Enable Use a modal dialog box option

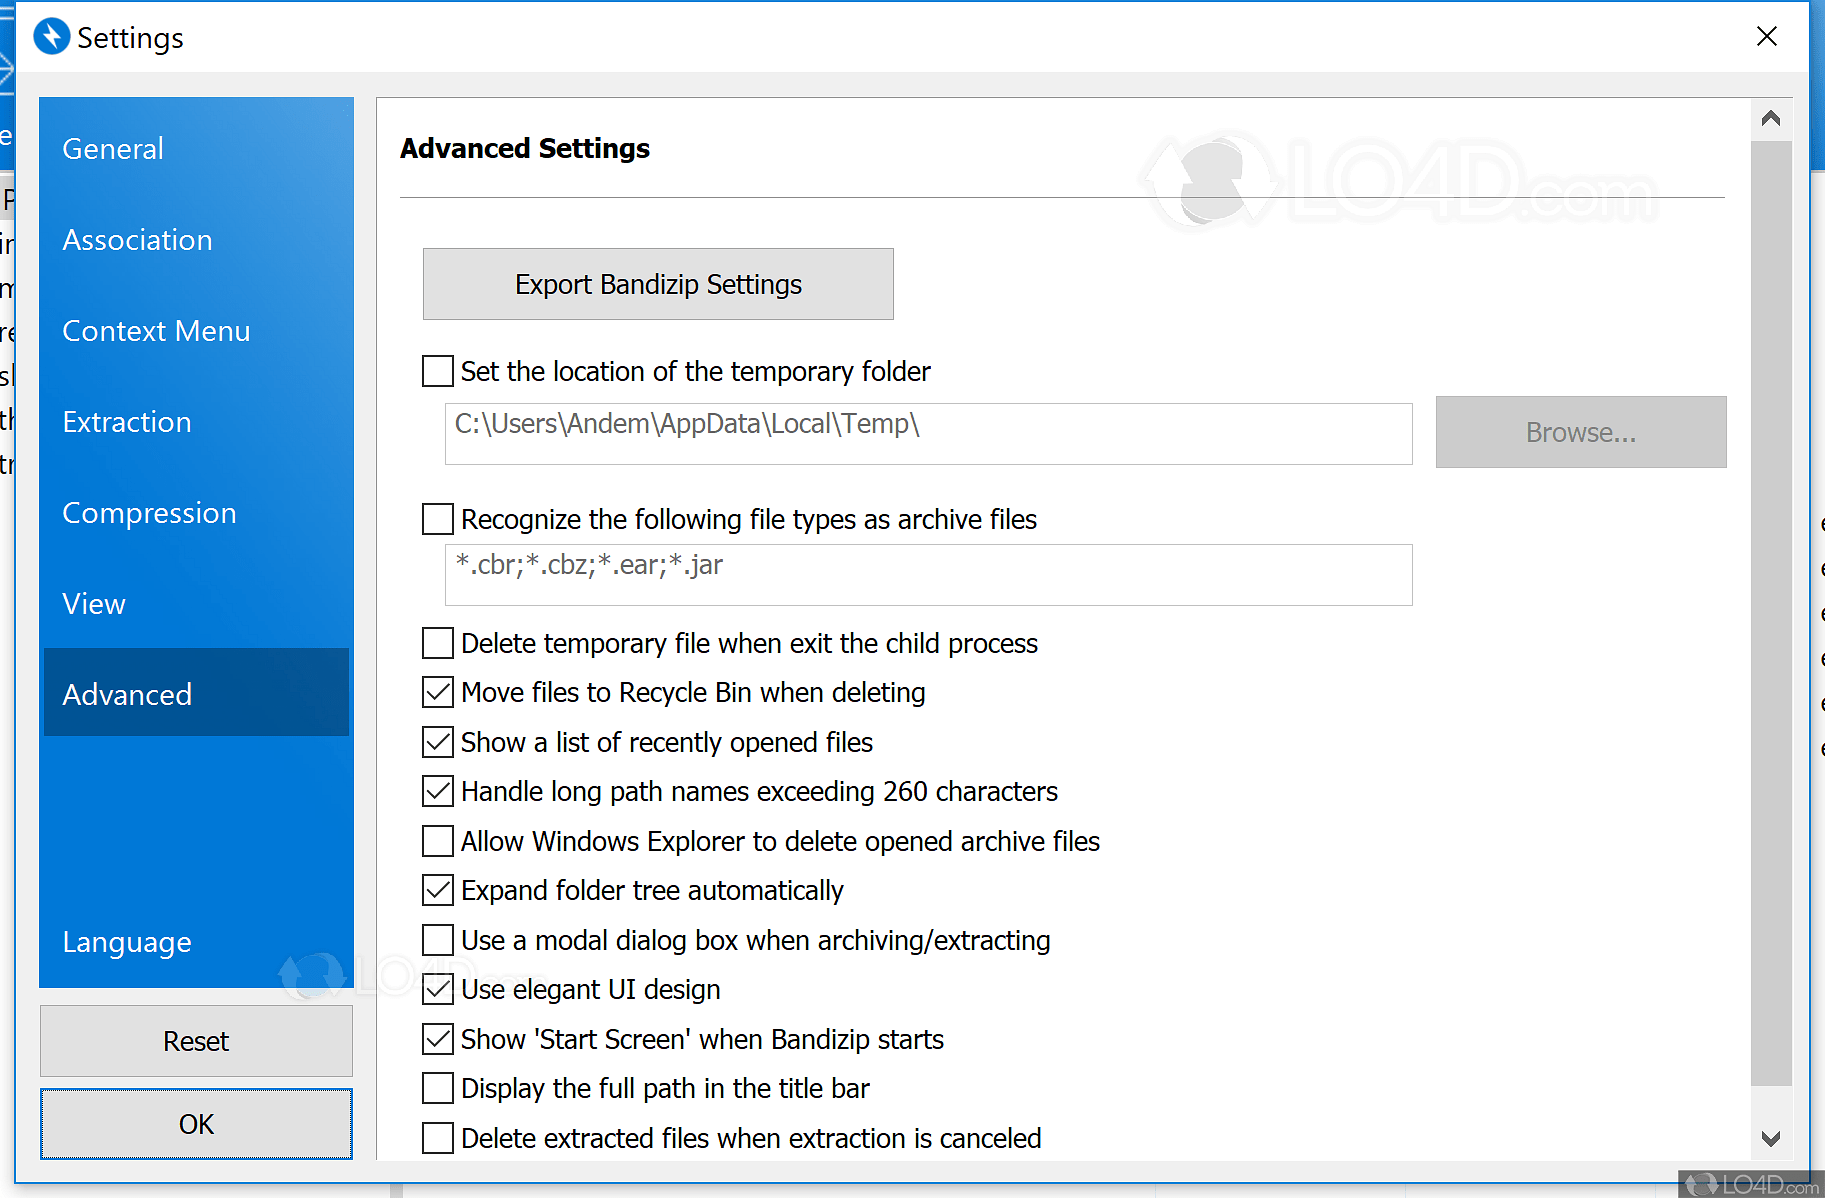coord(438,940)
